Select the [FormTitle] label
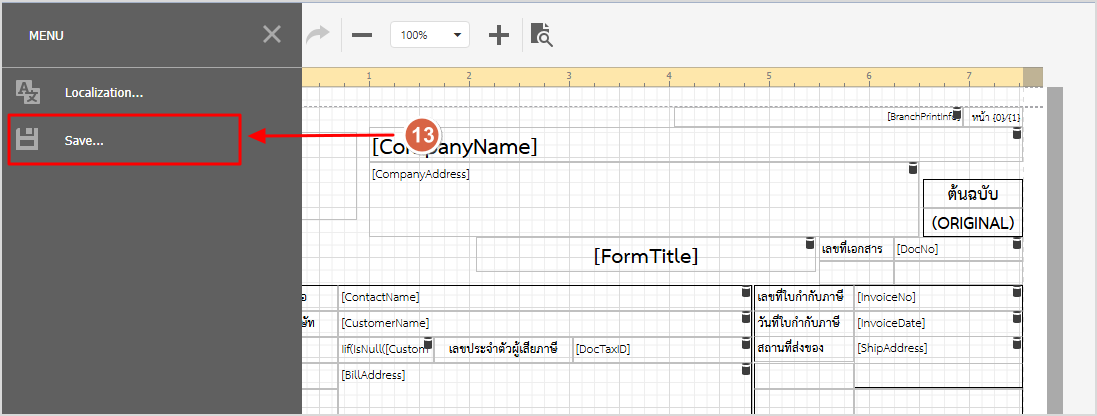 [x=645, y=255]
